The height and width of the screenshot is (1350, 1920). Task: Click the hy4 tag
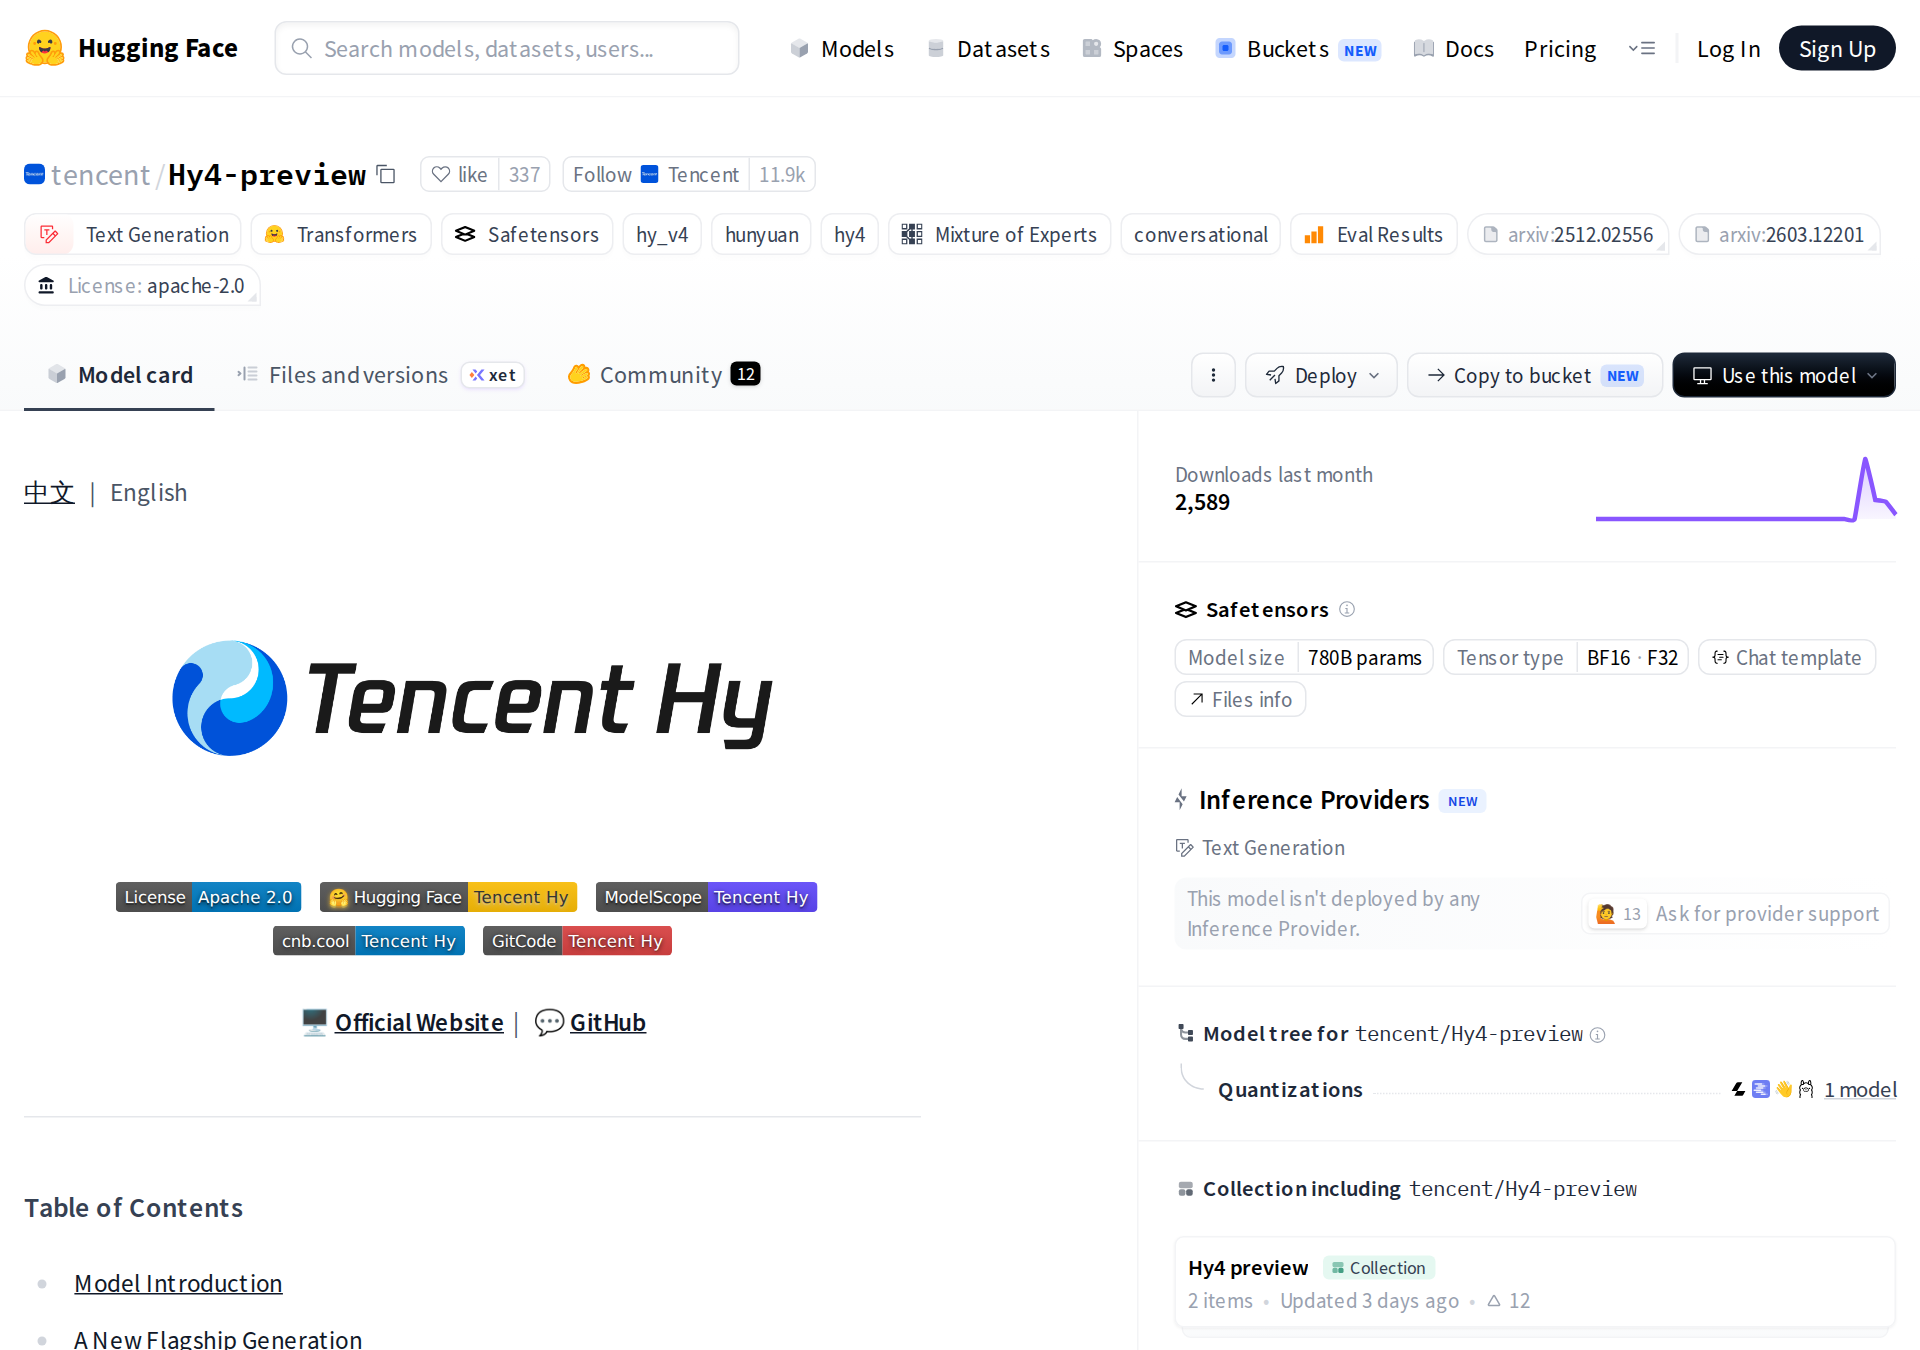point(849,235)
